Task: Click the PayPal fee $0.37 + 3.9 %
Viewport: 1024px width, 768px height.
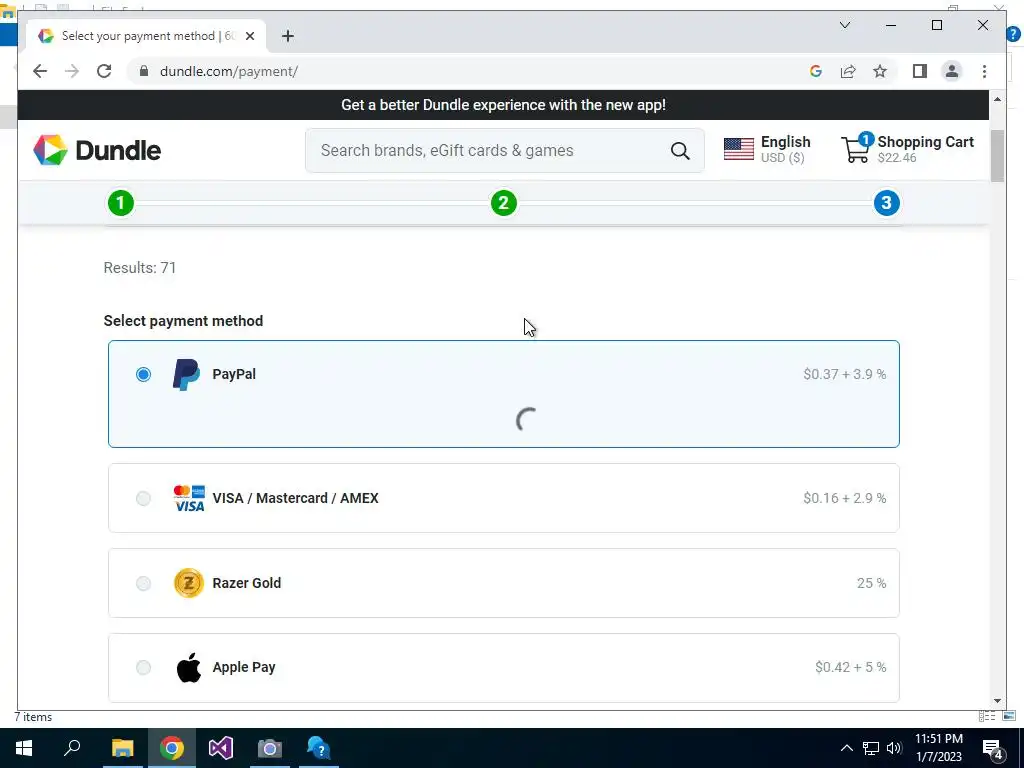Action: tap(844, 374)
